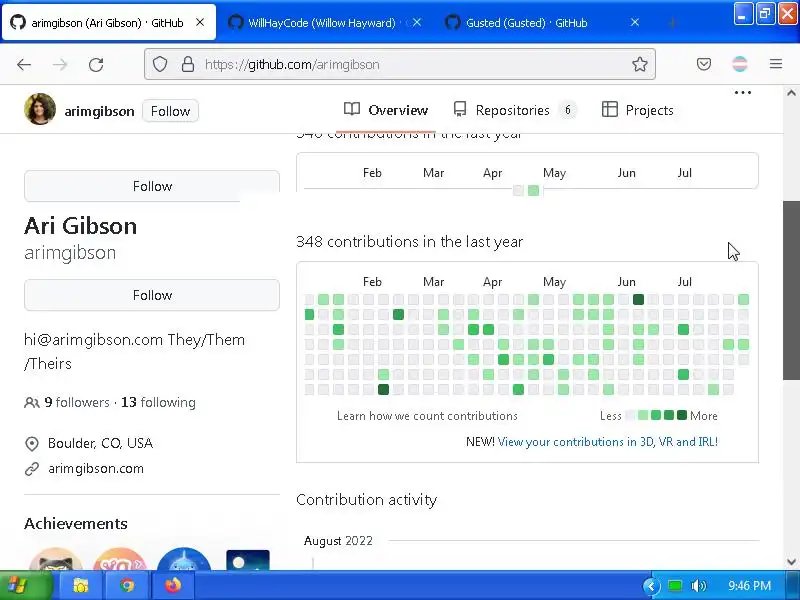Open the file explorer taskbar icon
The width and height of the screenshot is (800, 600).
(x=81, y=586)
